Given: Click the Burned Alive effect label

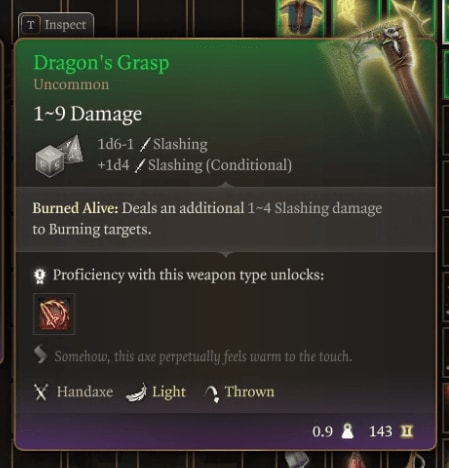Looking at the screenshot, I should (75, 208).
